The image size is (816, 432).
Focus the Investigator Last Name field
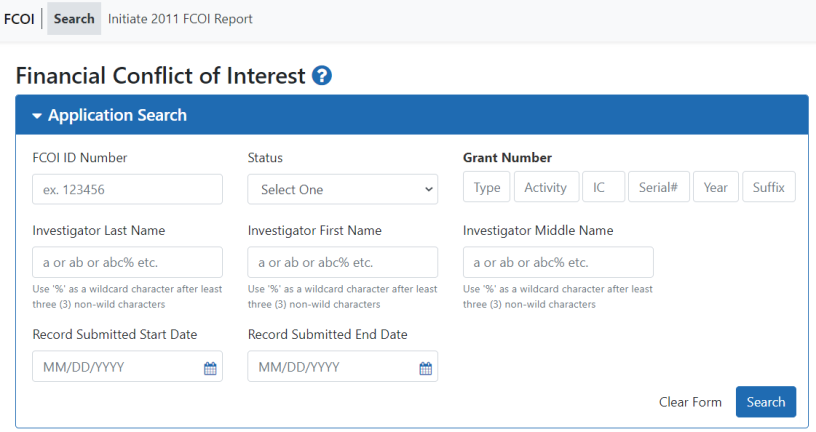127,262
